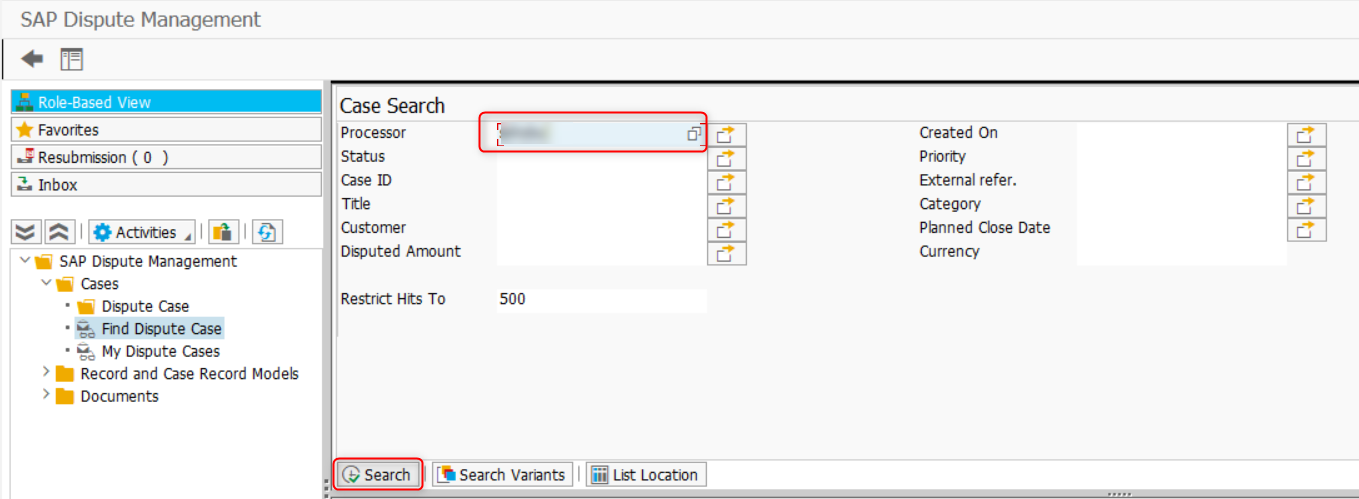Click into the Processor input field
The image size is (1359, 499).
click(601, 133)
